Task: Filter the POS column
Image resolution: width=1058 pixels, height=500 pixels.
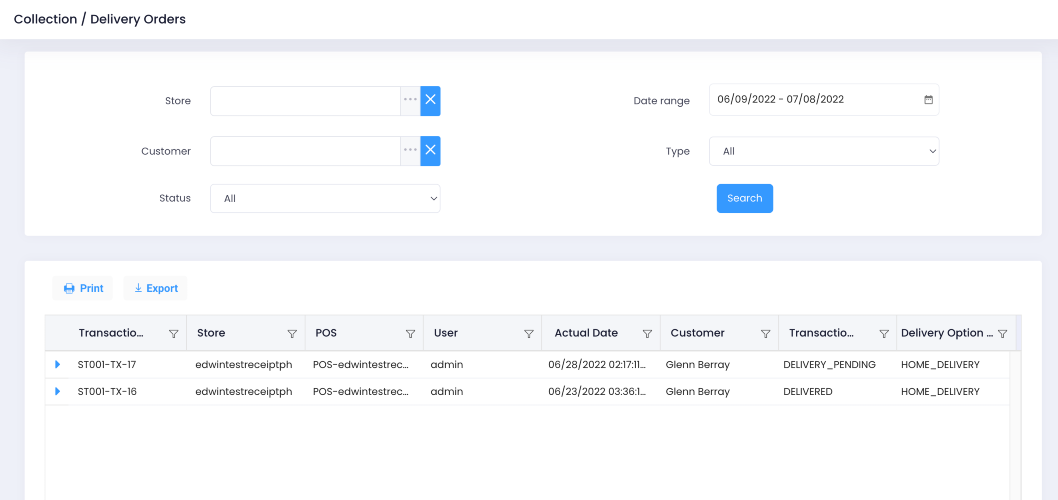Action: coord(410,333)
